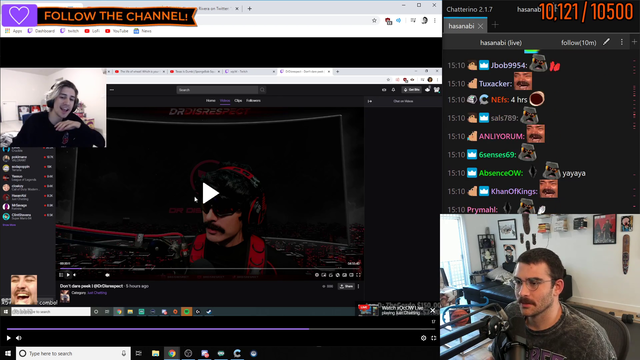
Task: Toggle fullscreen on the outer player
Action: click(433, 338)
